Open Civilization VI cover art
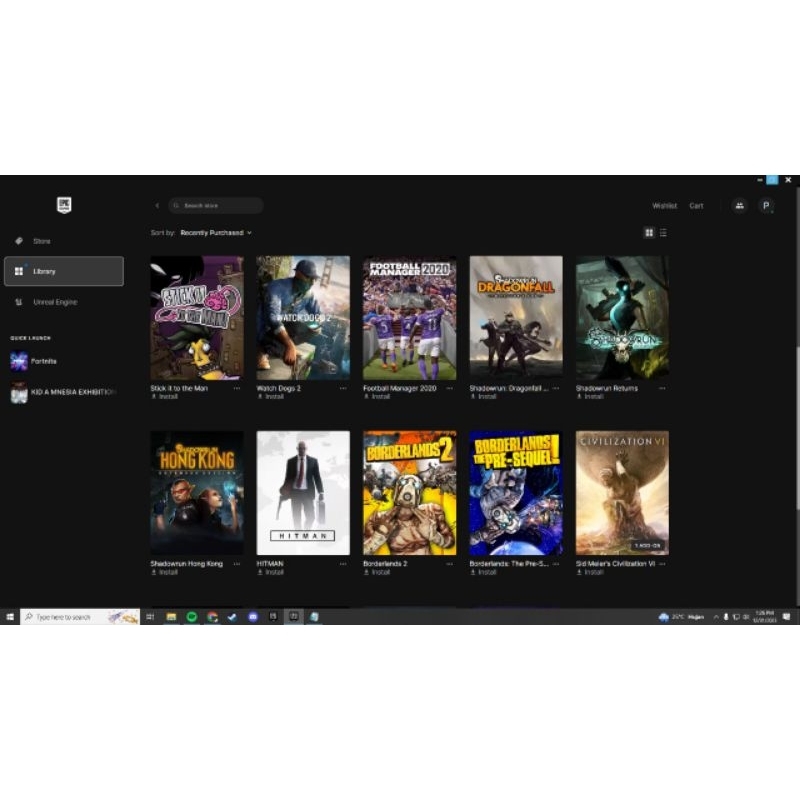Screen dimensions: 800x800 [622, 493]
